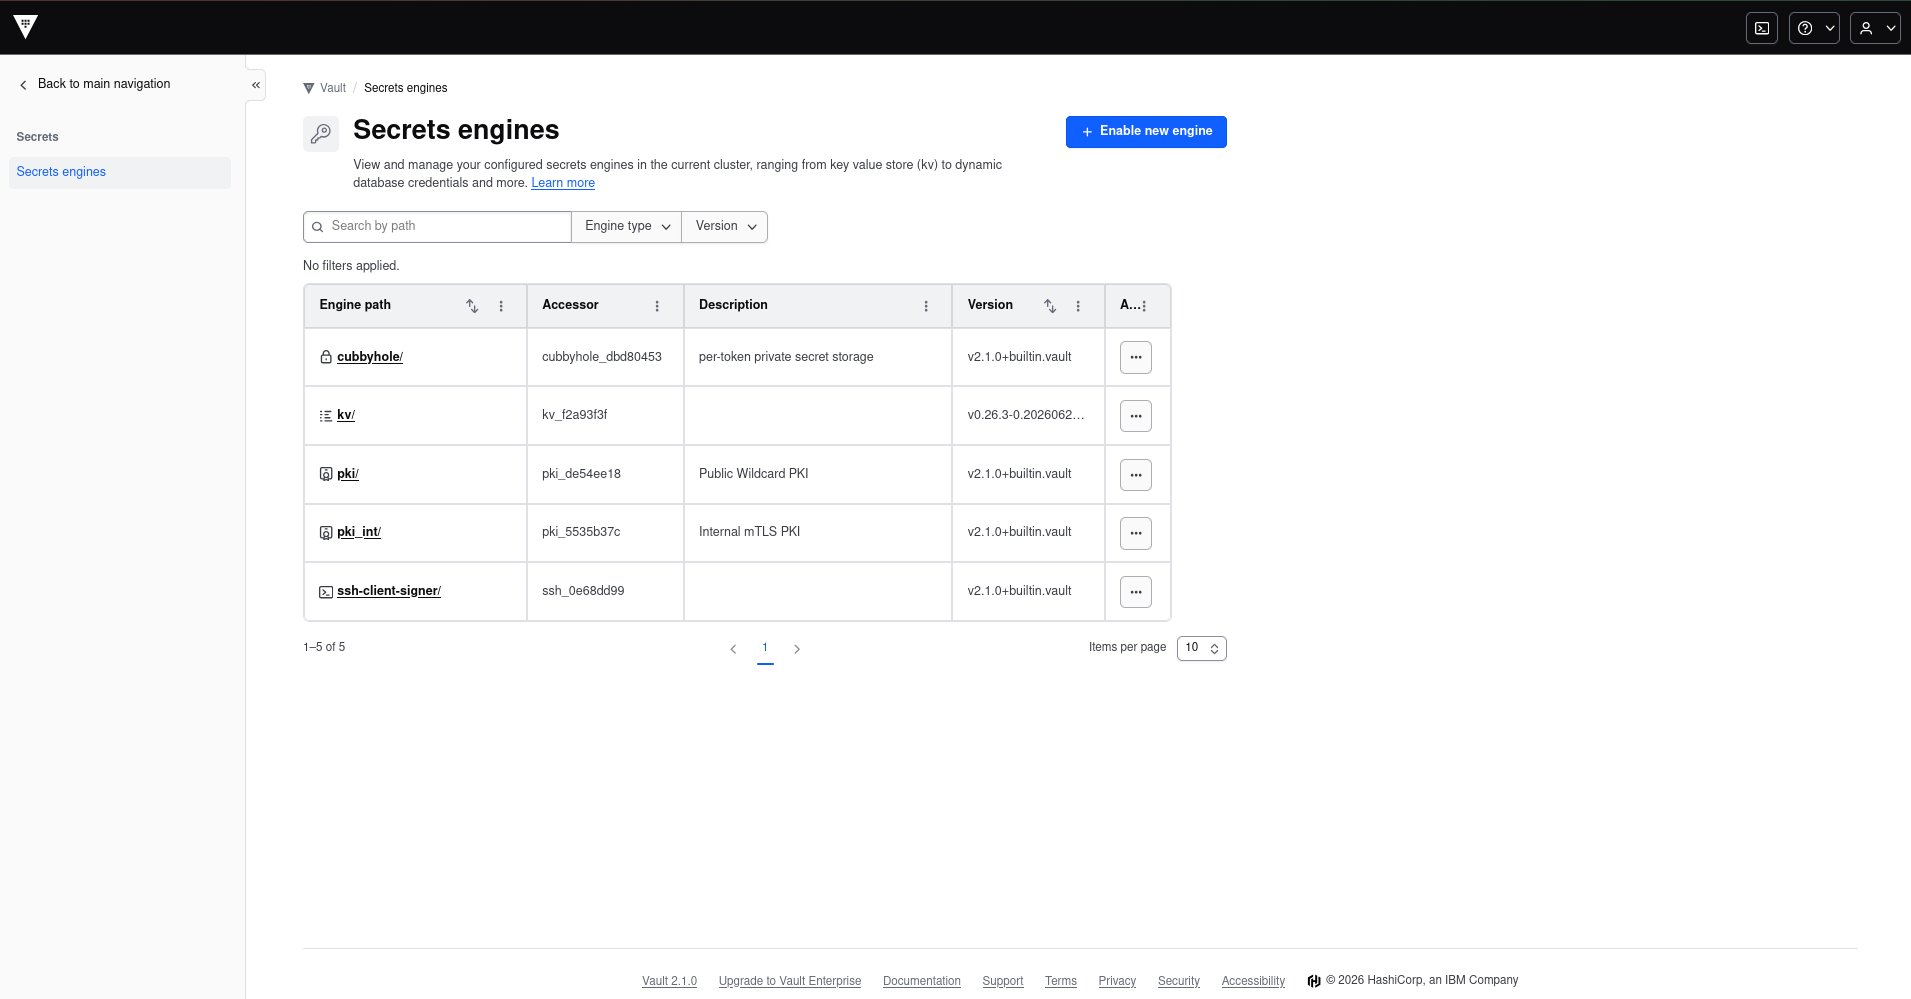This screenshot has width=1911, height=999.
Task: Open actions menu for kv row
Action: [1136, 416]
